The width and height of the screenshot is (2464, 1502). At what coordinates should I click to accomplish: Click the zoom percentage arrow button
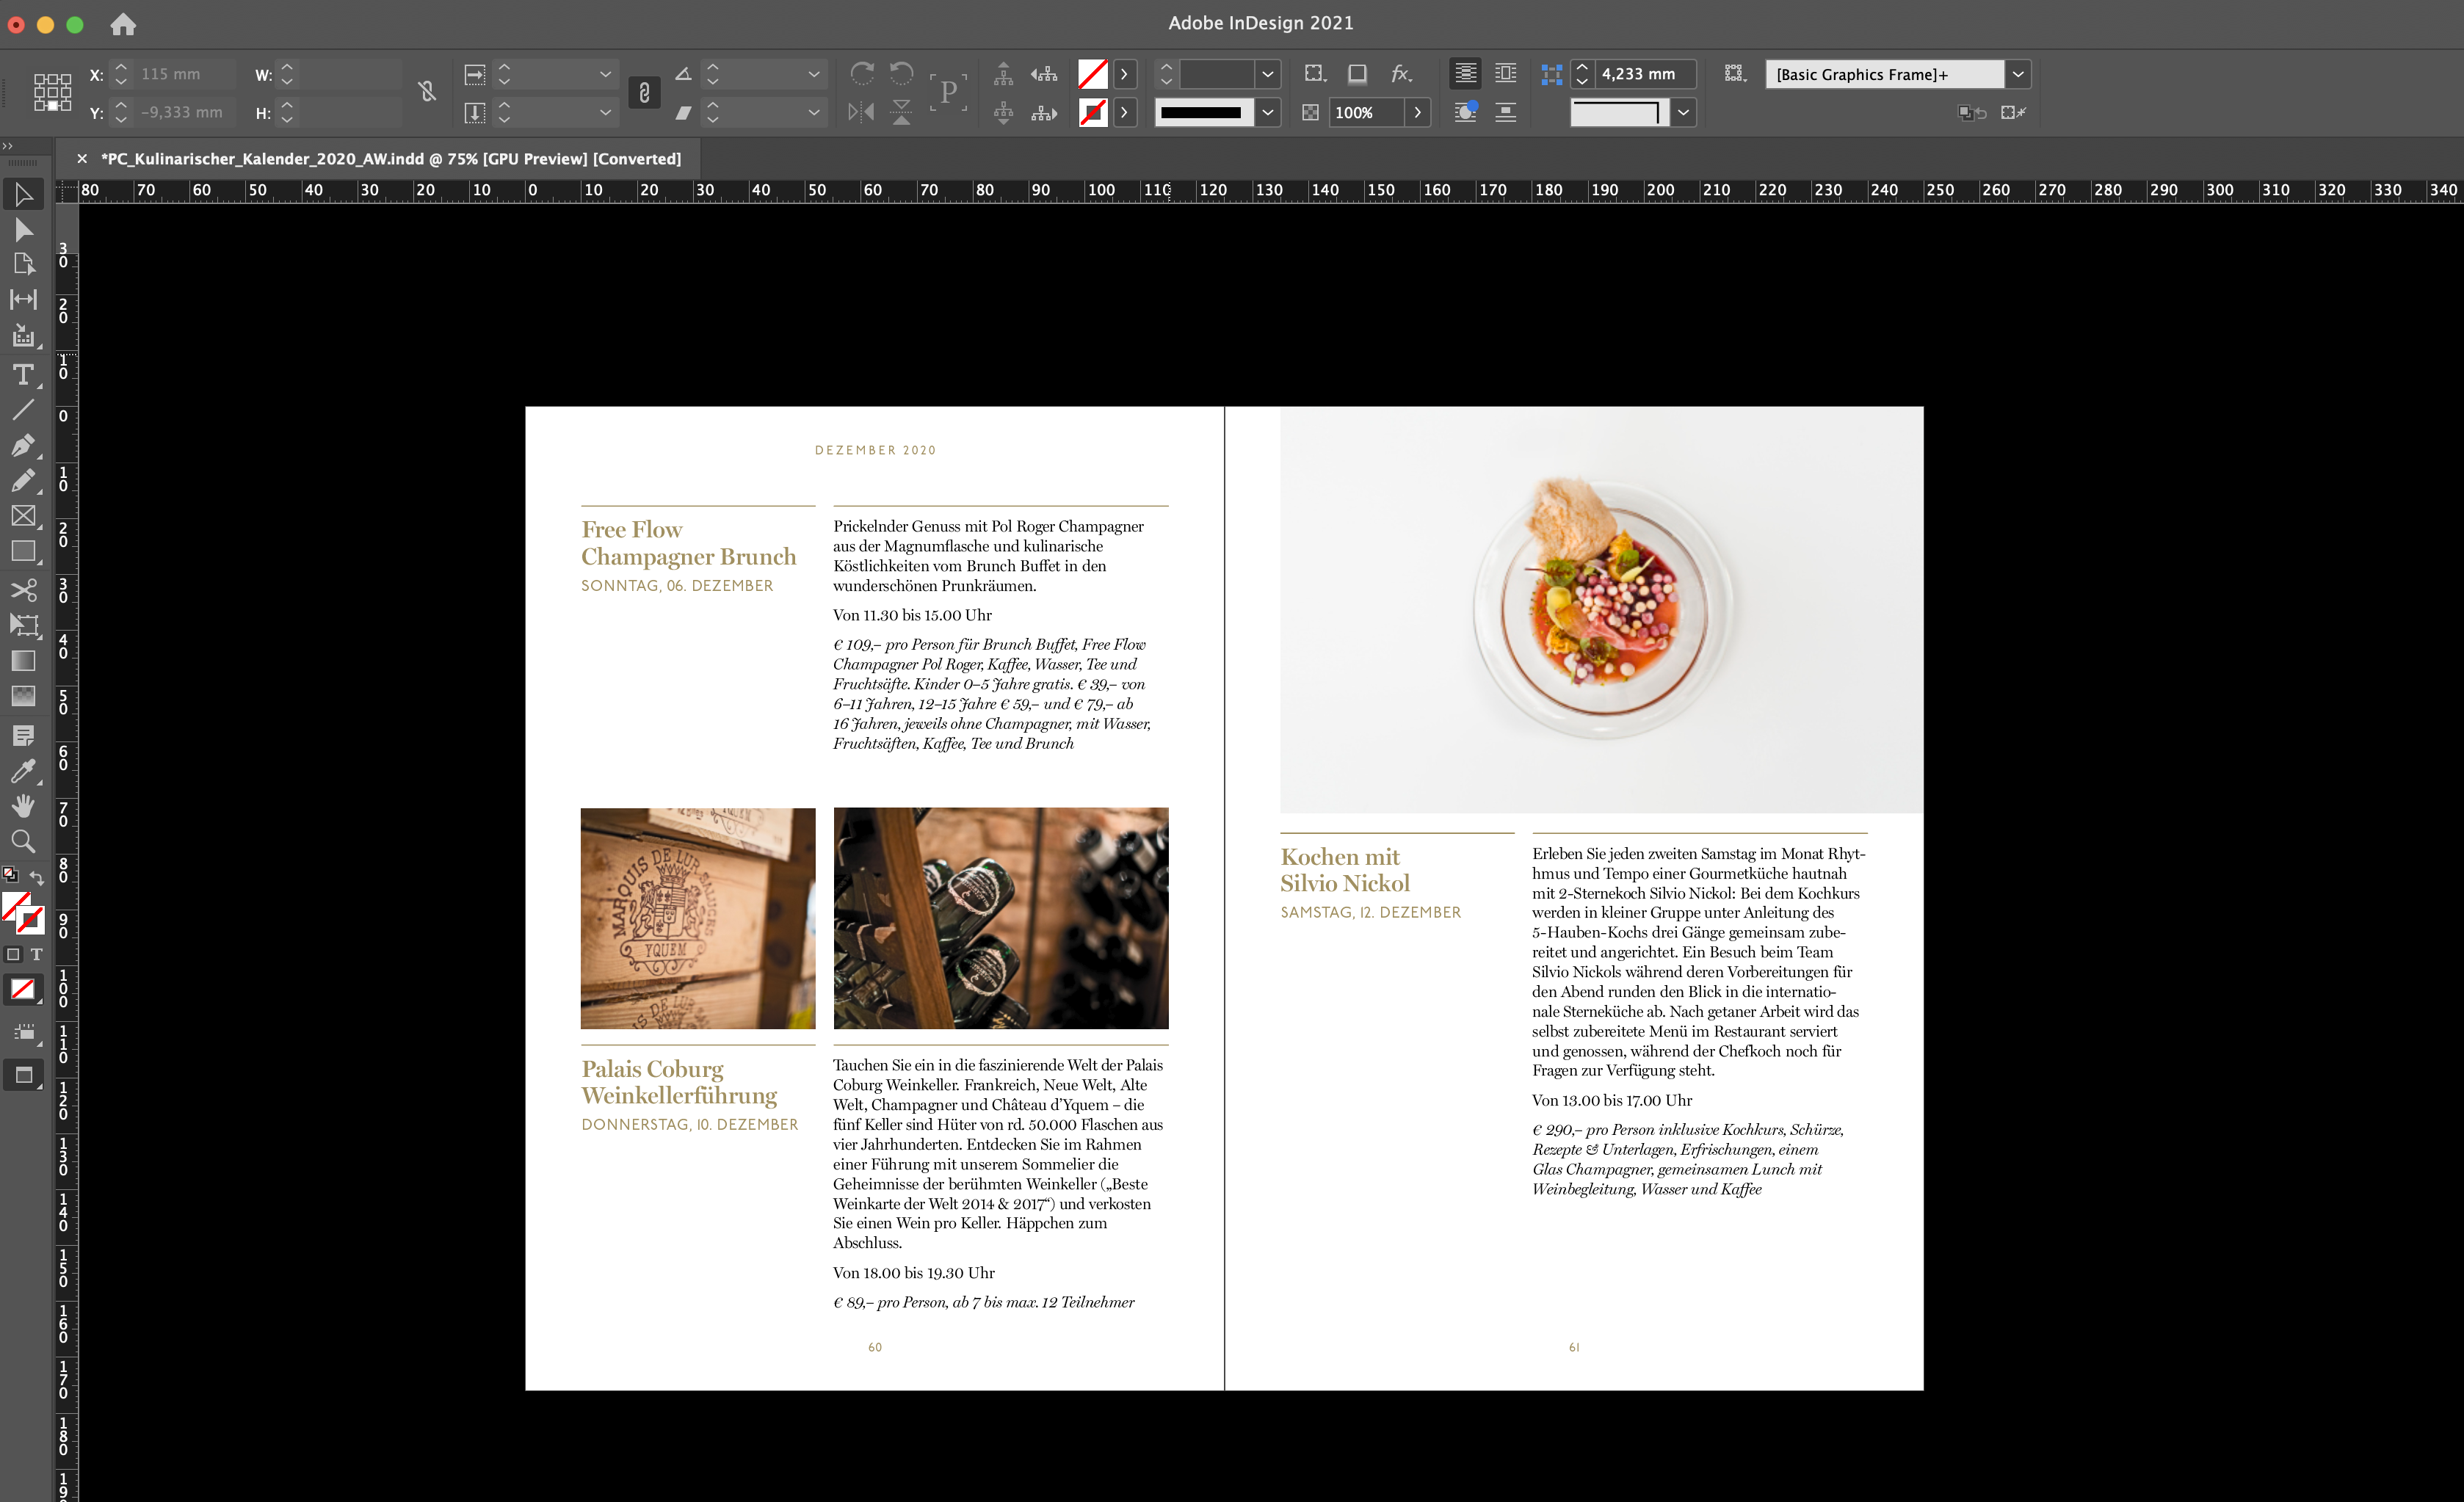(1419, 112)
